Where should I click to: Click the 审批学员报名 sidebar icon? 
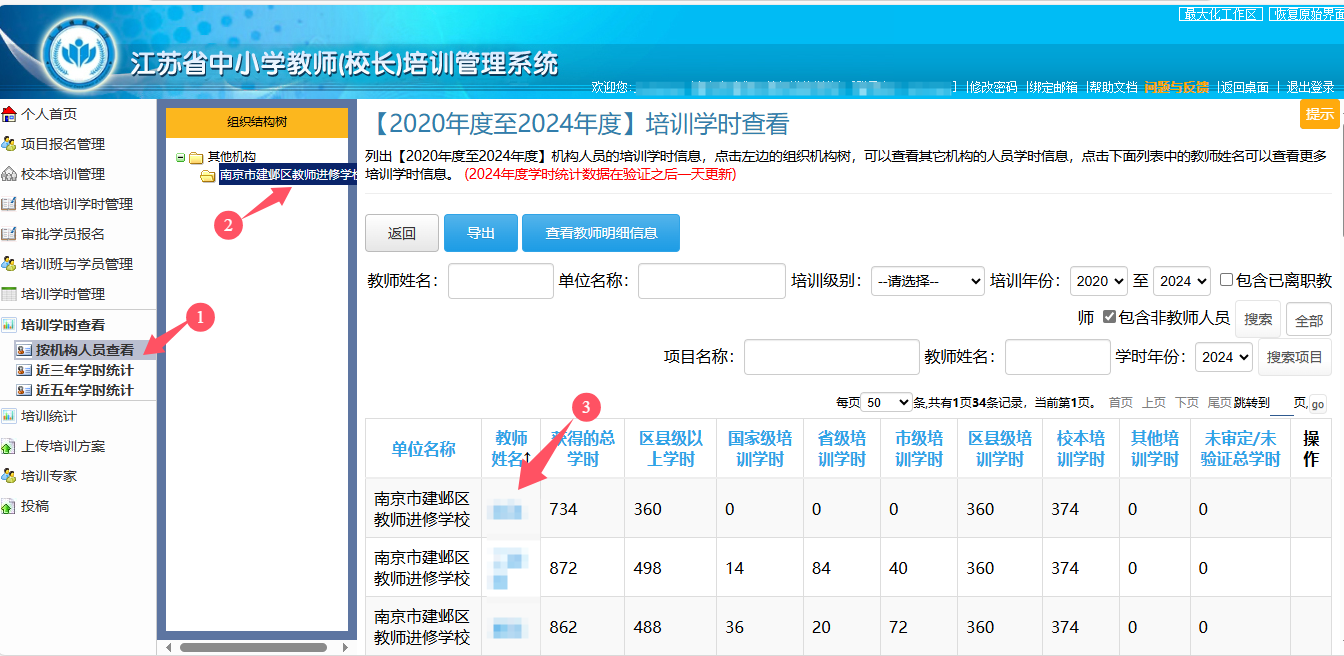[10, 234]
